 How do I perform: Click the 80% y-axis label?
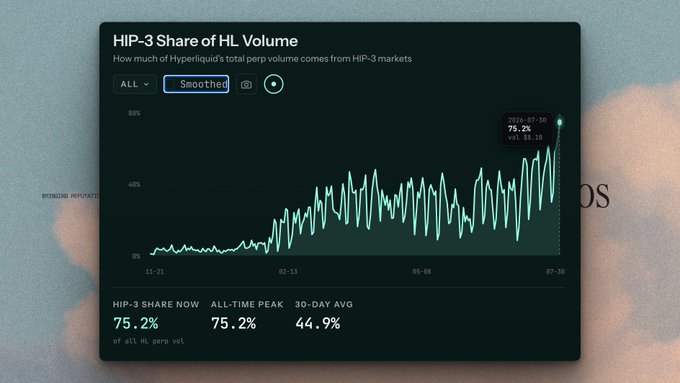tap(134, 113)
